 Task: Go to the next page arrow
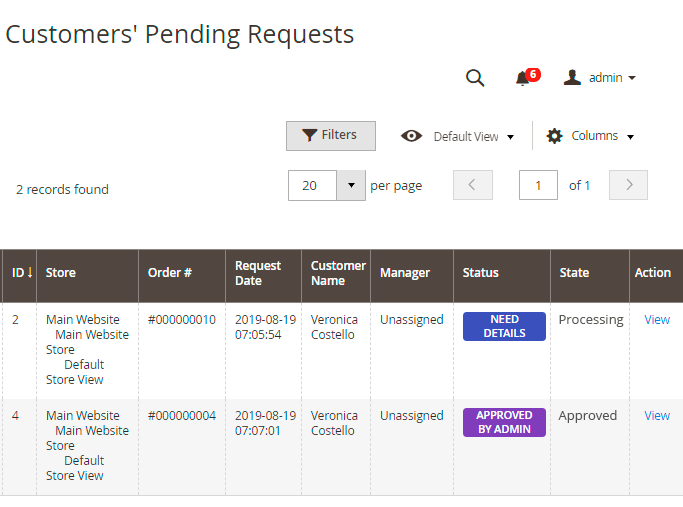[628, 185]
